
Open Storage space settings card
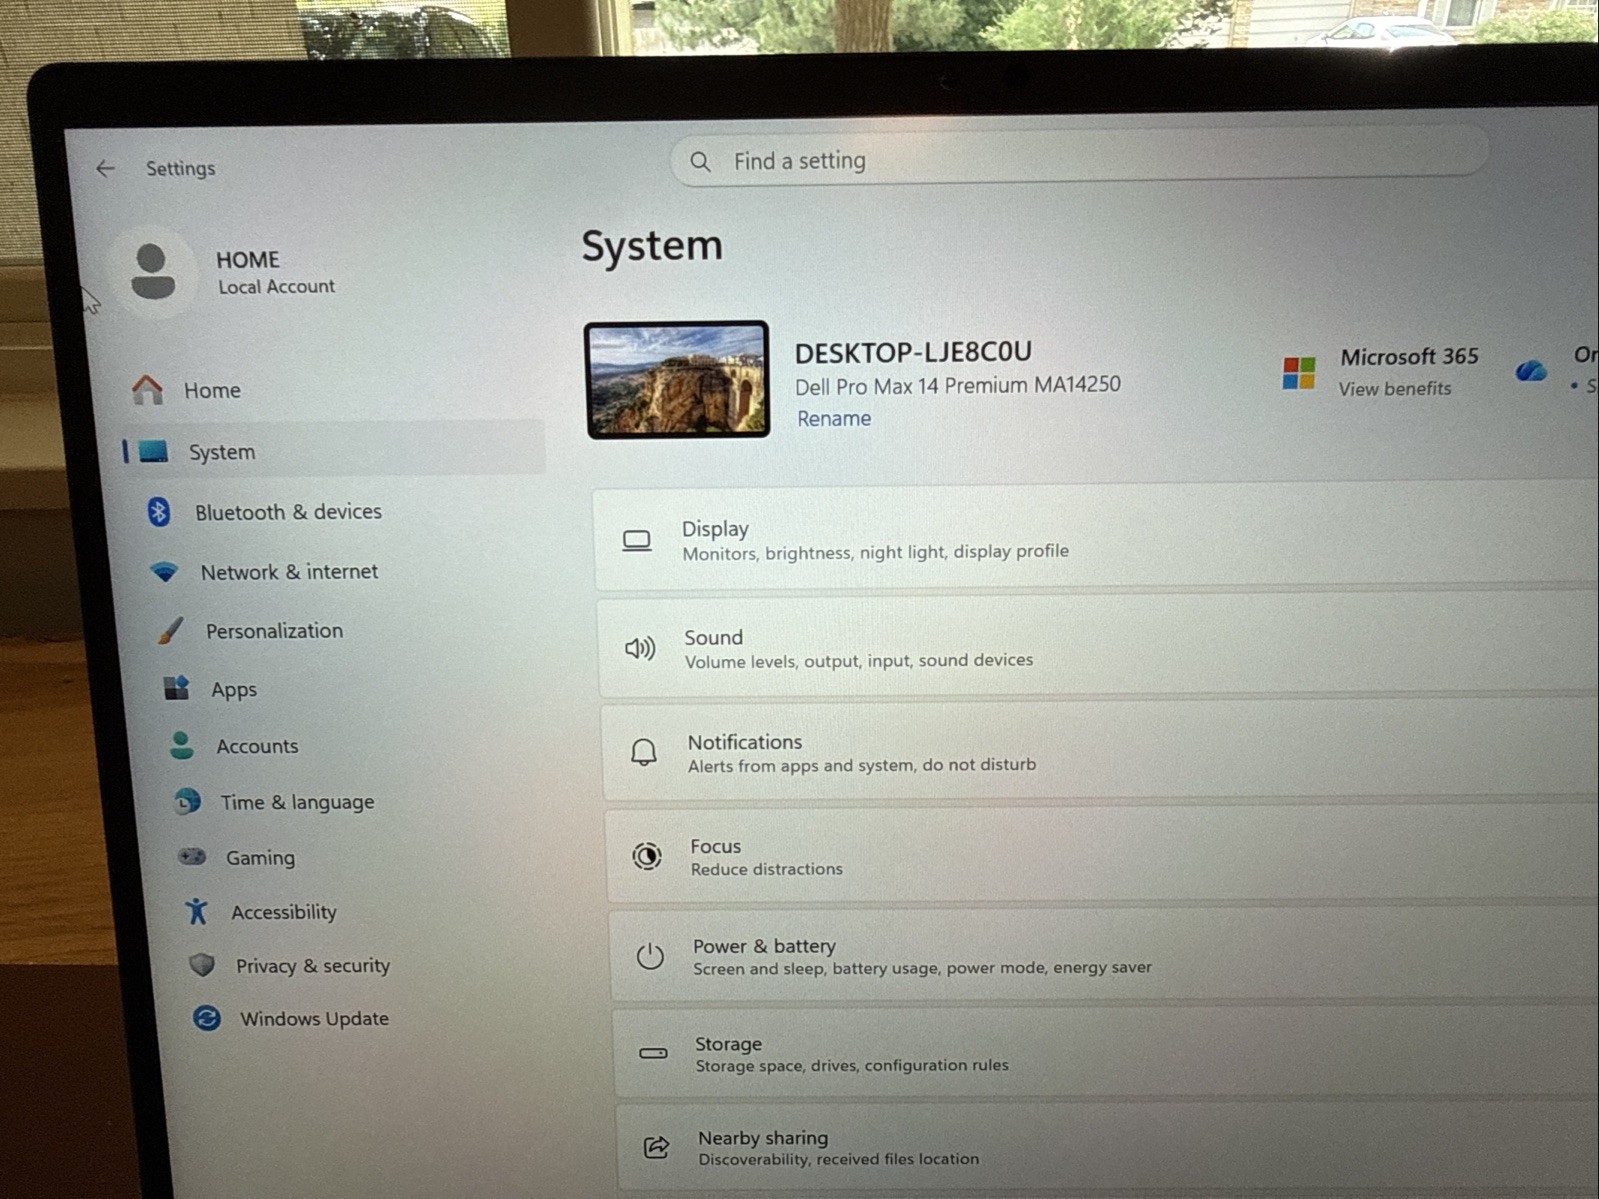(1106, 1053)
